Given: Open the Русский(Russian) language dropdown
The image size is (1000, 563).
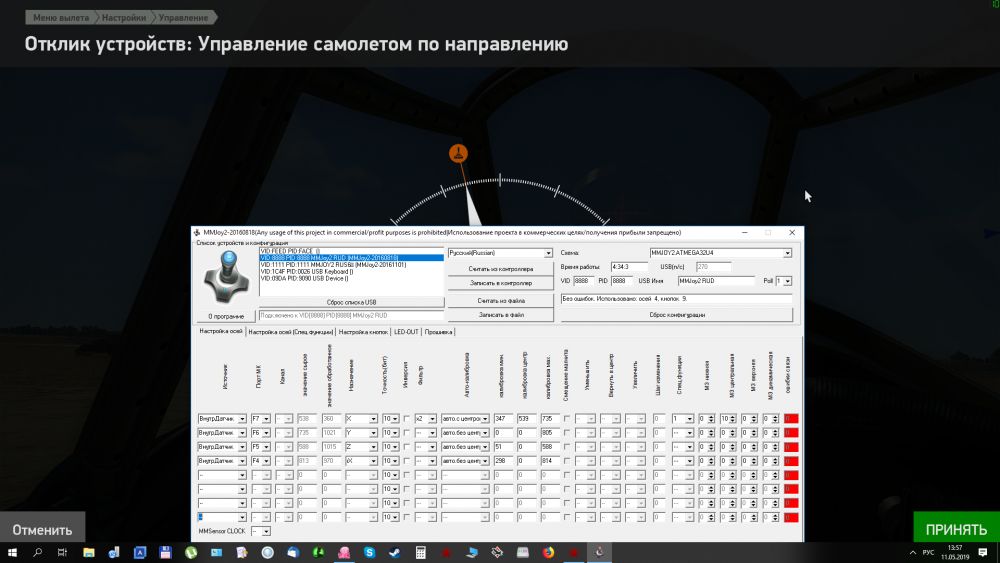Looking at the screenshot, I should click(499, 253).
